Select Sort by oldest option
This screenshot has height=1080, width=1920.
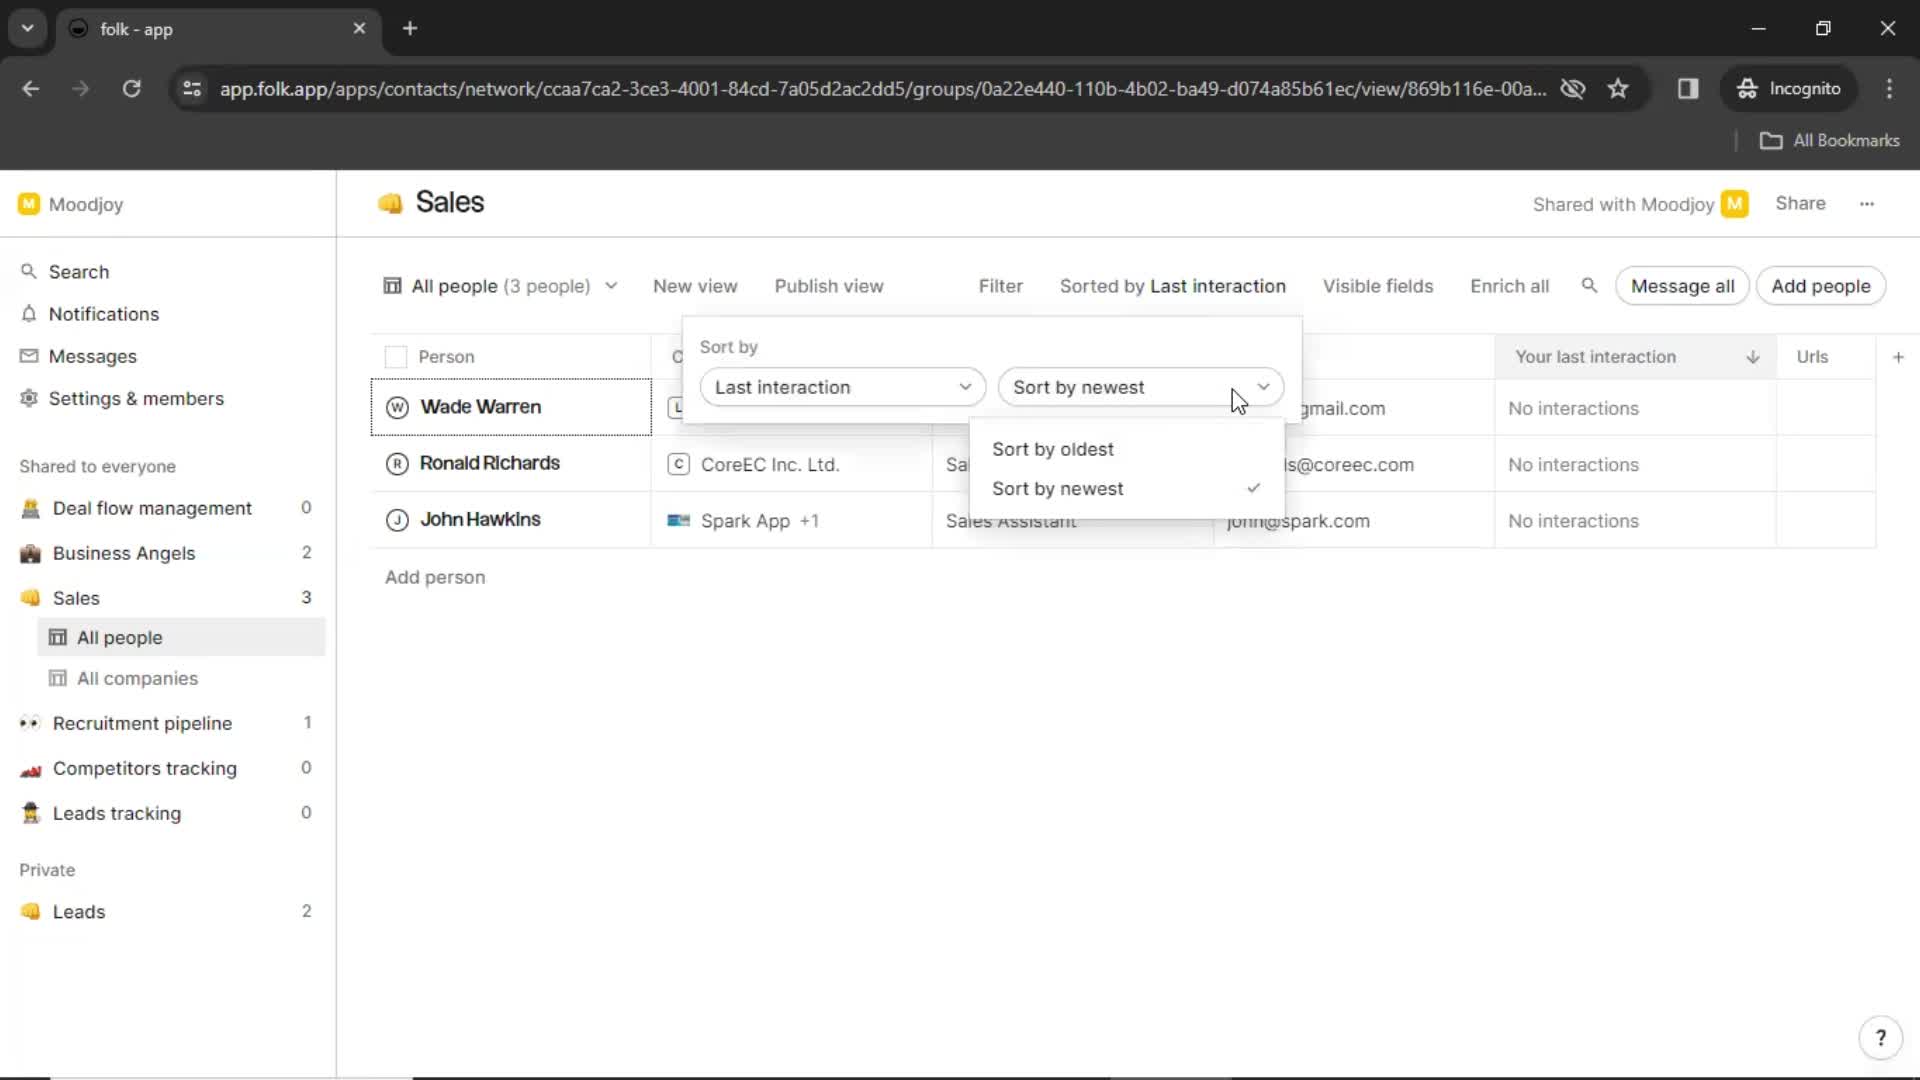pyautogui.click(x=1052, y=448)
